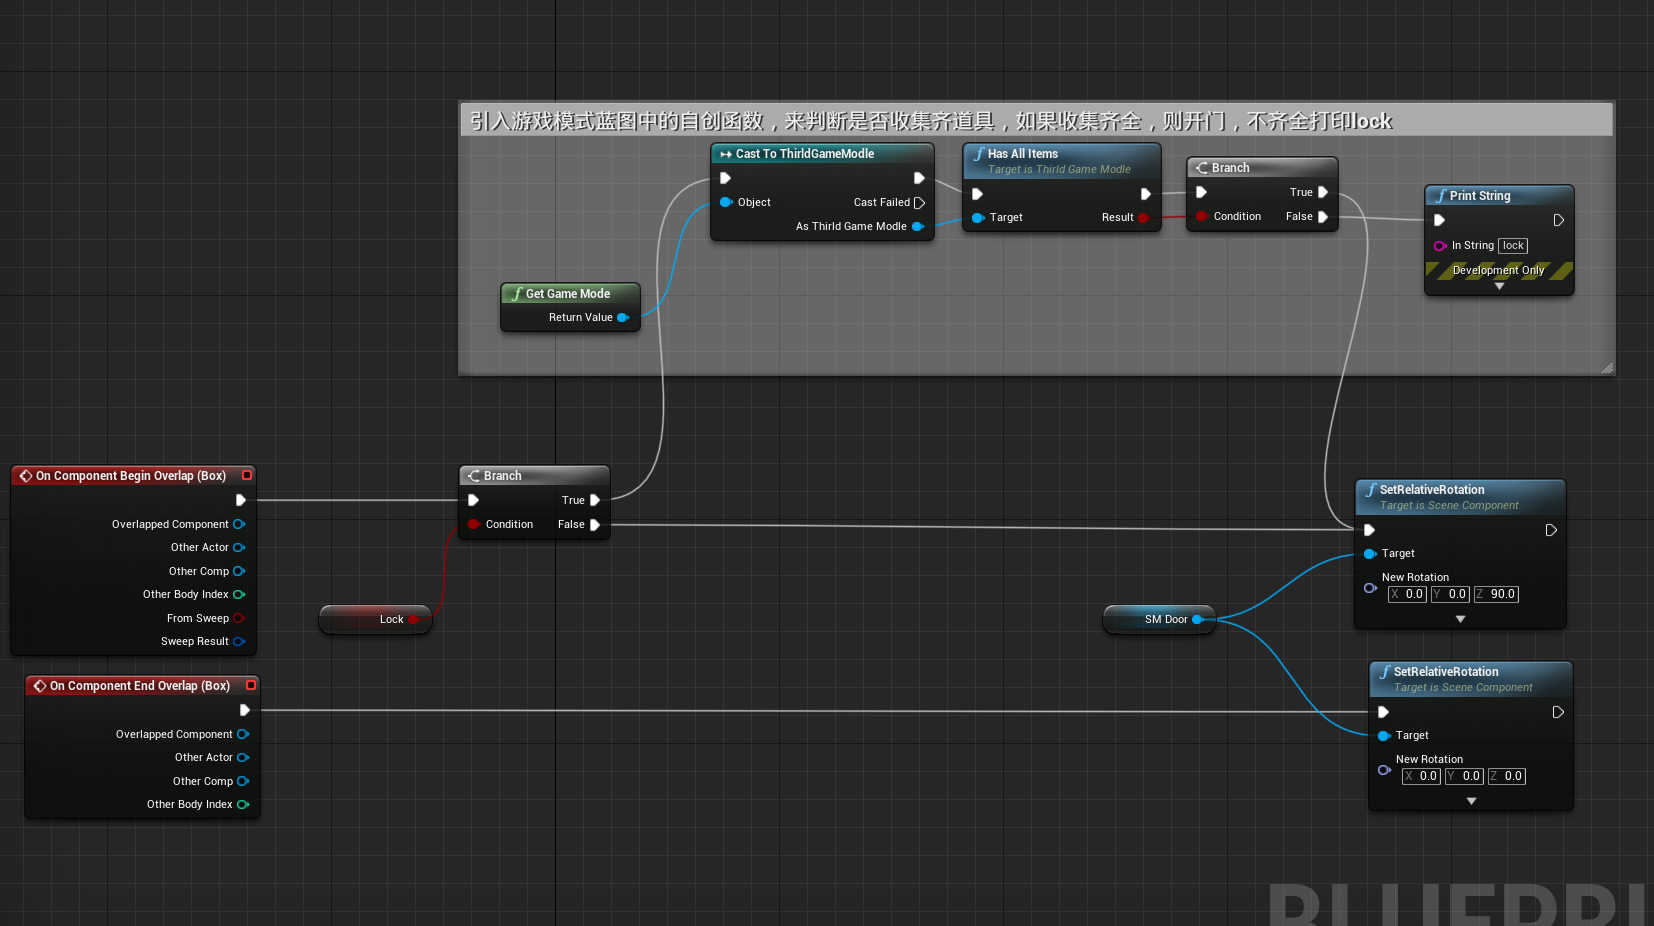Click the Other Body Index pin on End Overlap
Viewport: 1654px width, 926px height.
click(243, 805)
